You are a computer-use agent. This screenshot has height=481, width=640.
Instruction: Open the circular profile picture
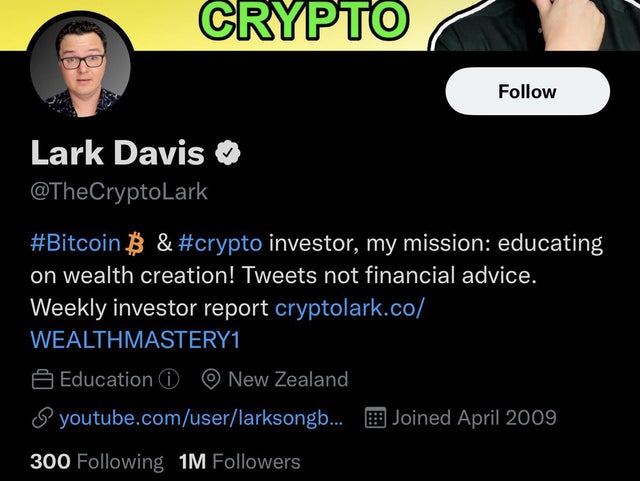pyautogui.click(x=80, y=66)
